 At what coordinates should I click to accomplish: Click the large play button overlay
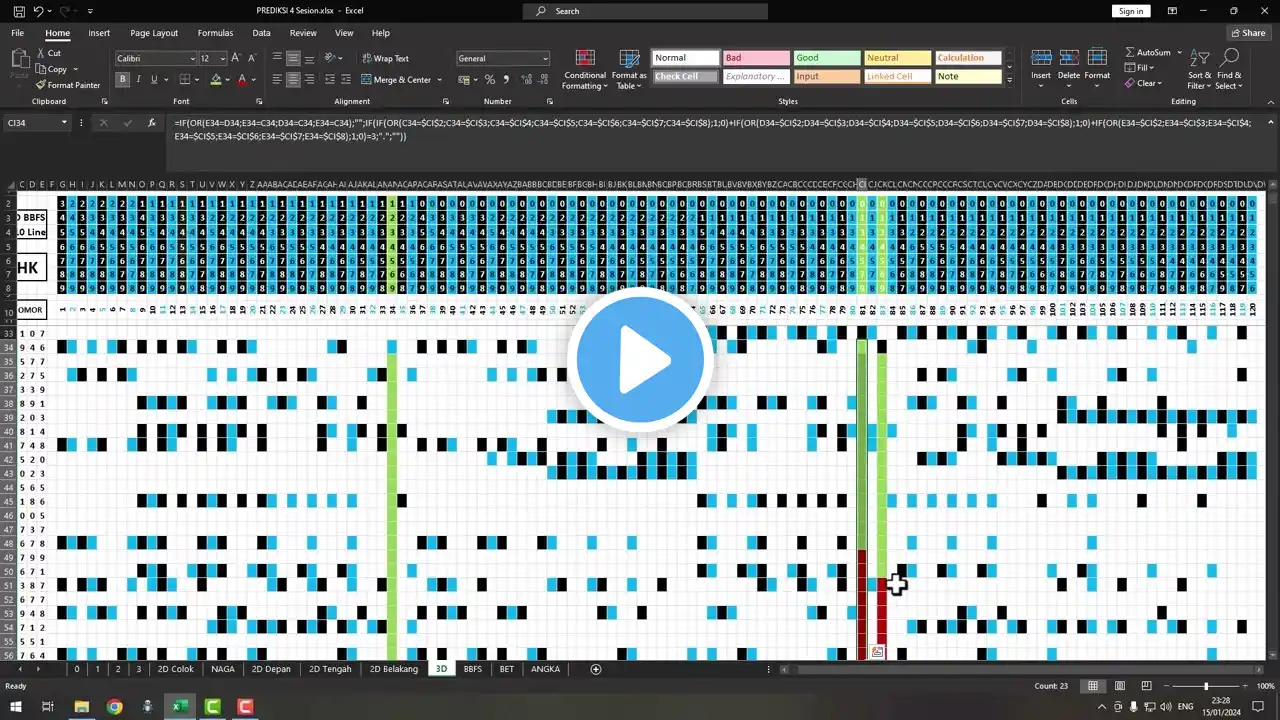640,360
